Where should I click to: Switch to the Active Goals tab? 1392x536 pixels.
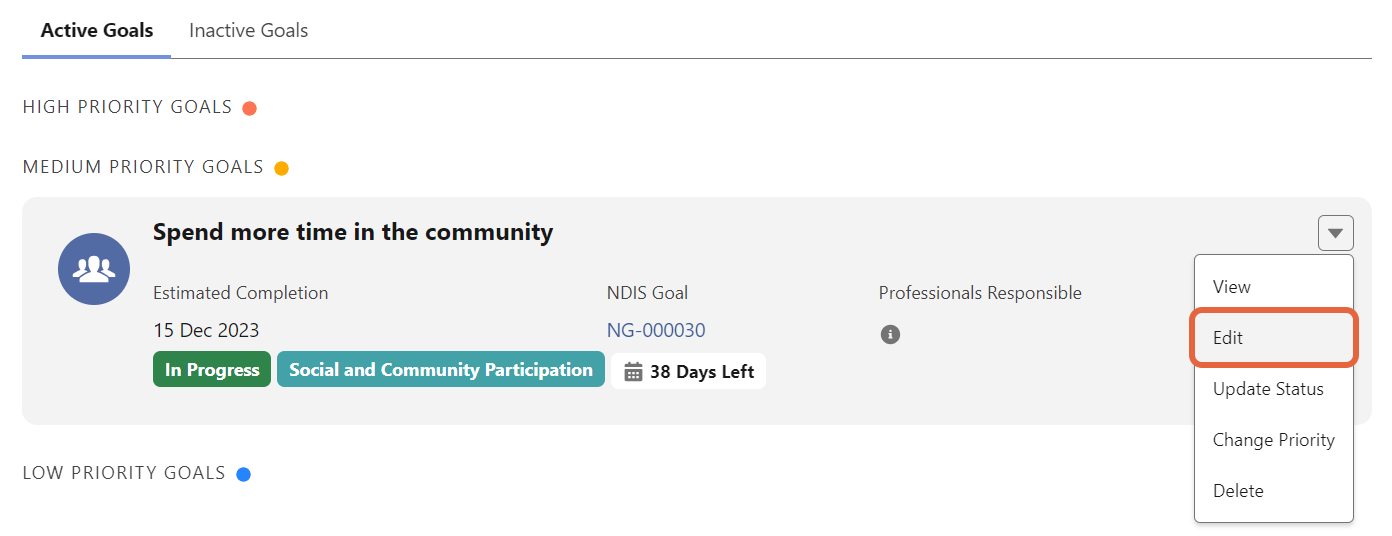(x=97, y=30)
